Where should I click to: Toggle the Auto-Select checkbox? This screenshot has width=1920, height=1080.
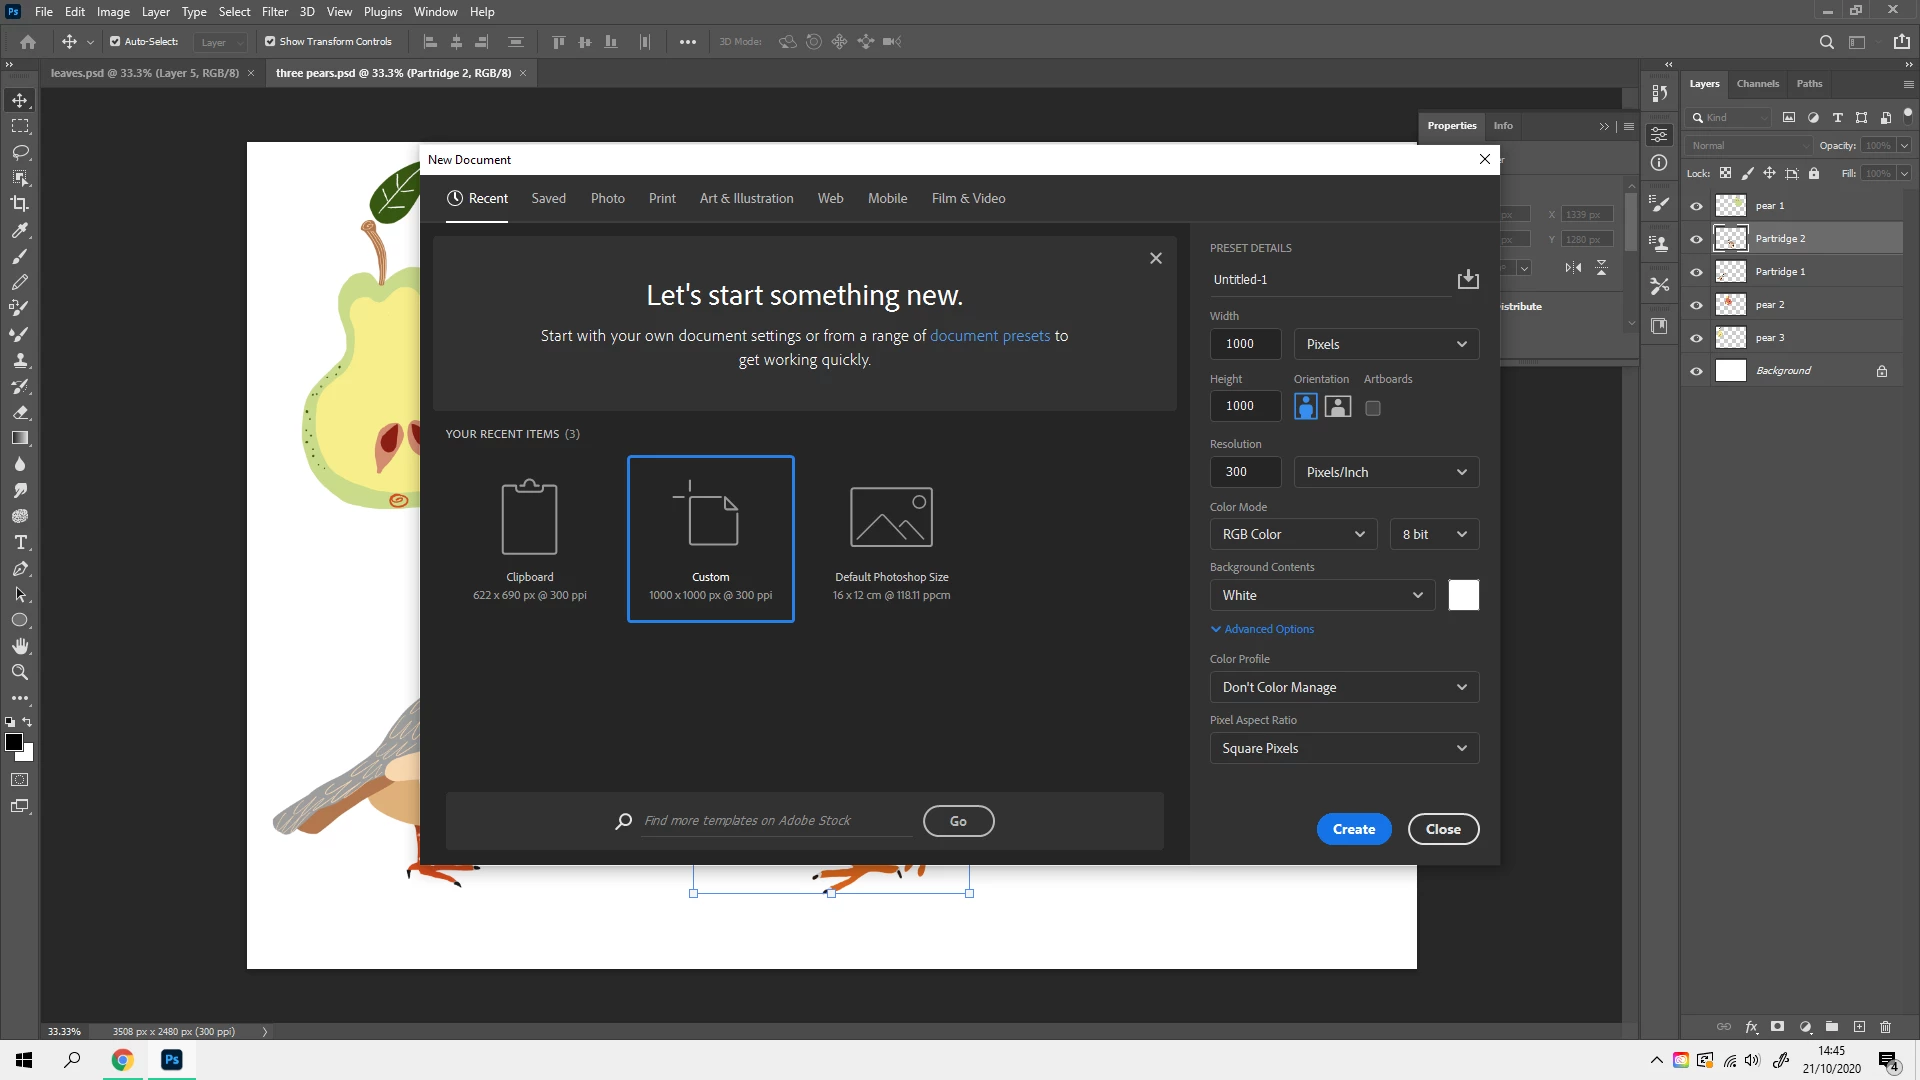115,42
